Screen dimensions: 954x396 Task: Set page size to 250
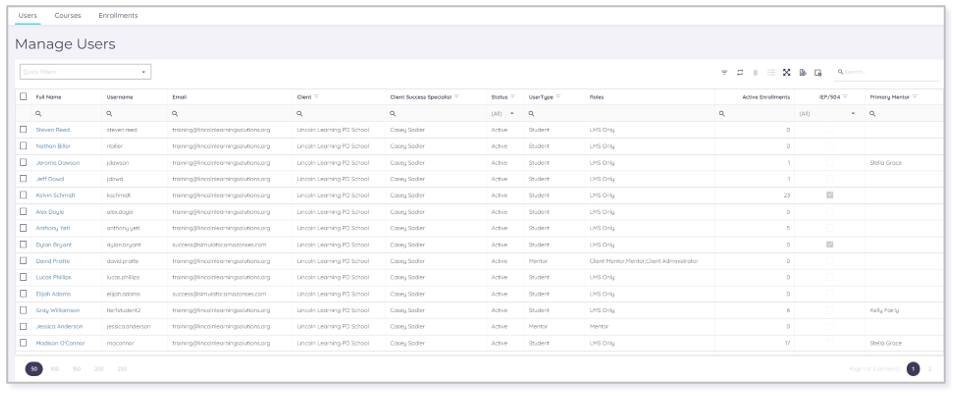122,369
